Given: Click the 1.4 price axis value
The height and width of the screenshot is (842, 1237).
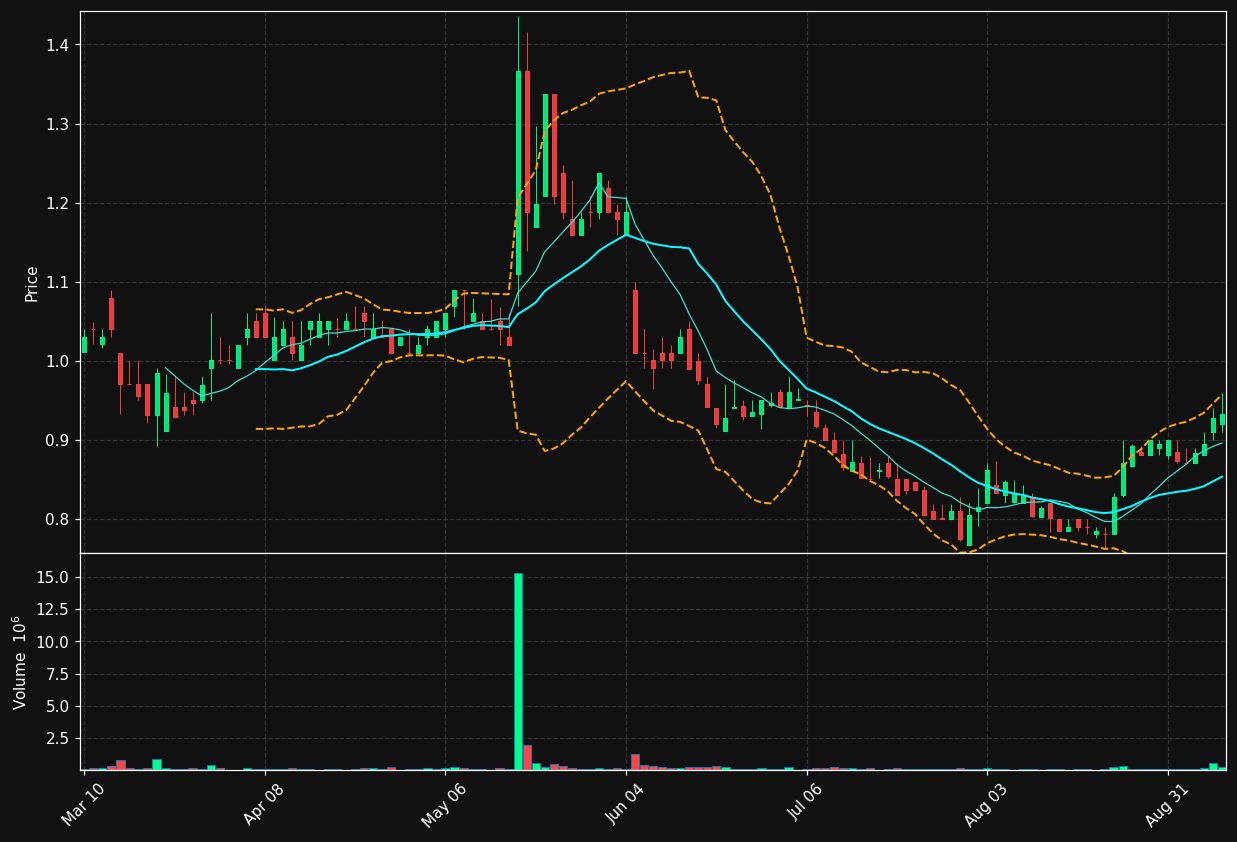Looking at the screenshot, I should click(x=57, y=45).
